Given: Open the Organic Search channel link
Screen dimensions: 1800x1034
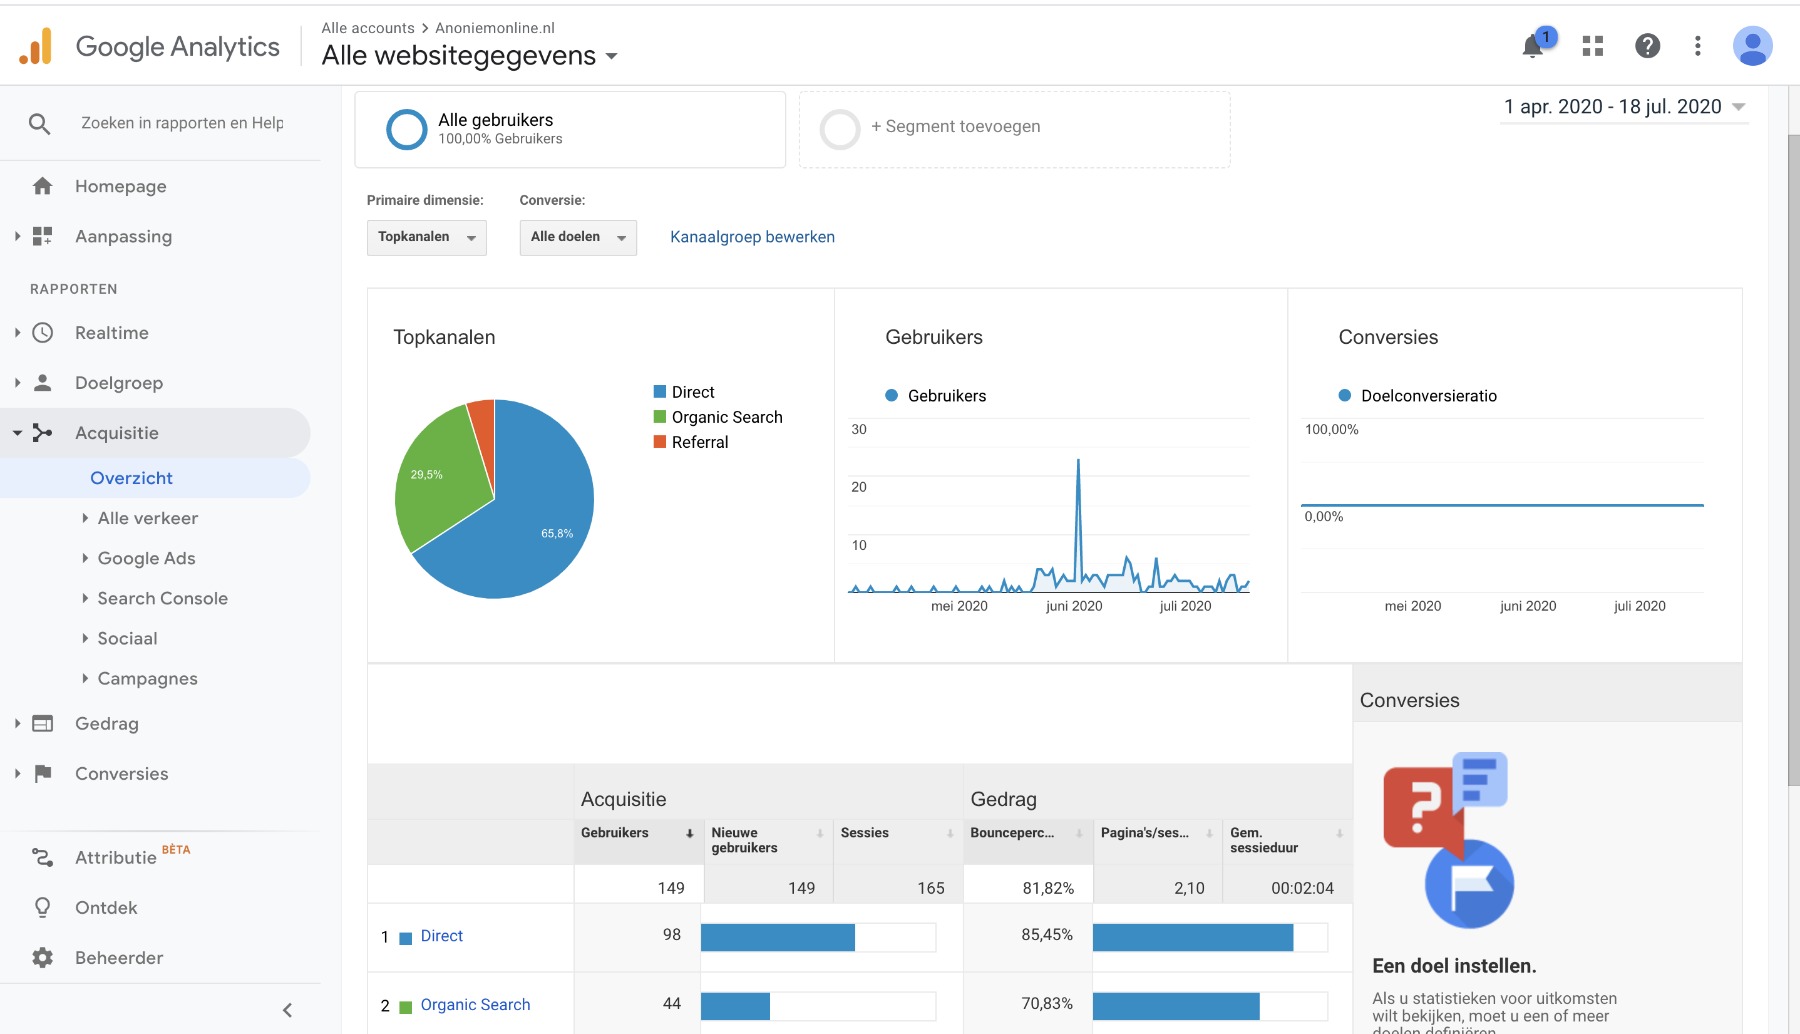Looking at the screenshot, I should 475,1005.
